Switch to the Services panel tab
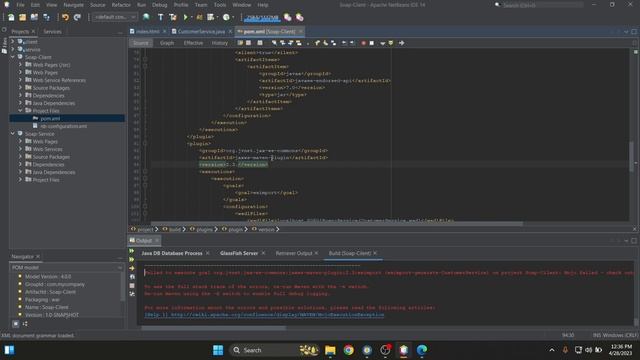640x360 pixels. point(52,31)
